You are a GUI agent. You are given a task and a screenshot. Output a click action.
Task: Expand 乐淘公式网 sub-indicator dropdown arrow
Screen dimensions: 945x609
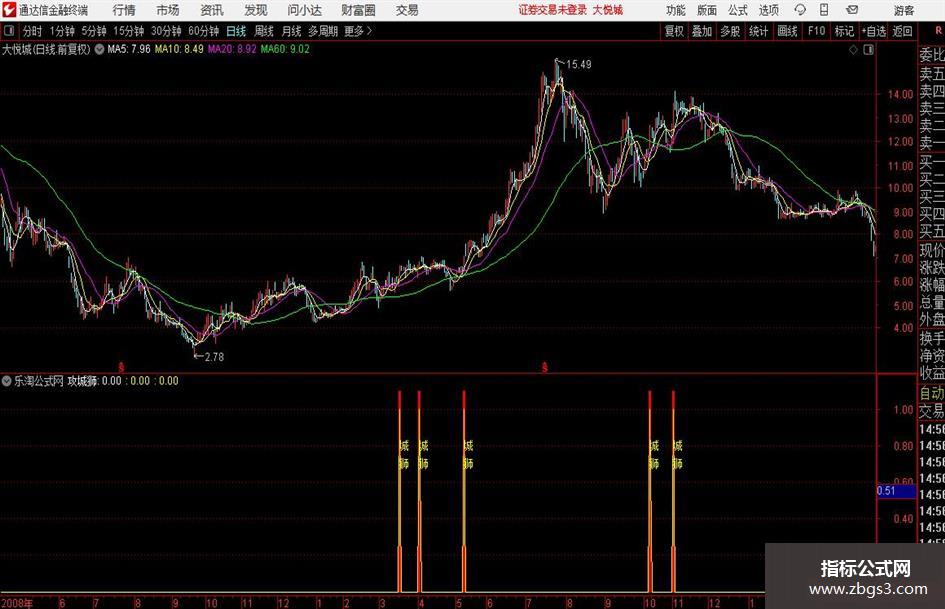7,380
